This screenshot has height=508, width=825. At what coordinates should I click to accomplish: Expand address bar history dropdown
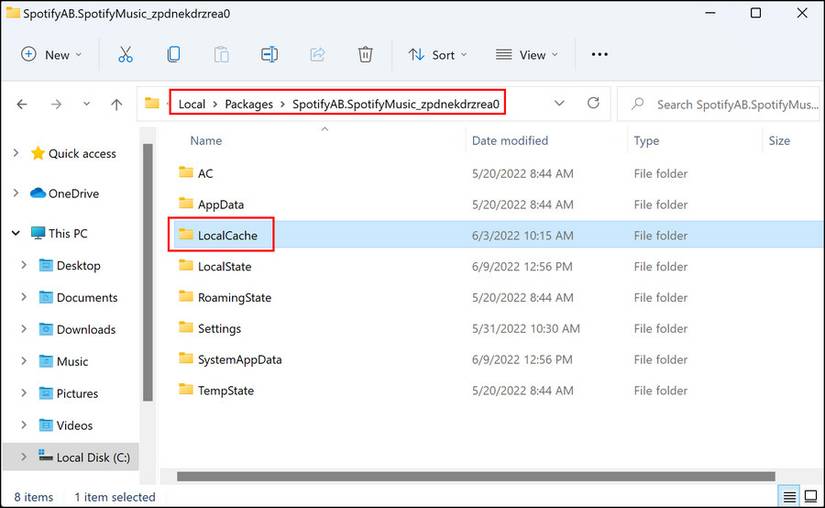click(x=559, y=103)
